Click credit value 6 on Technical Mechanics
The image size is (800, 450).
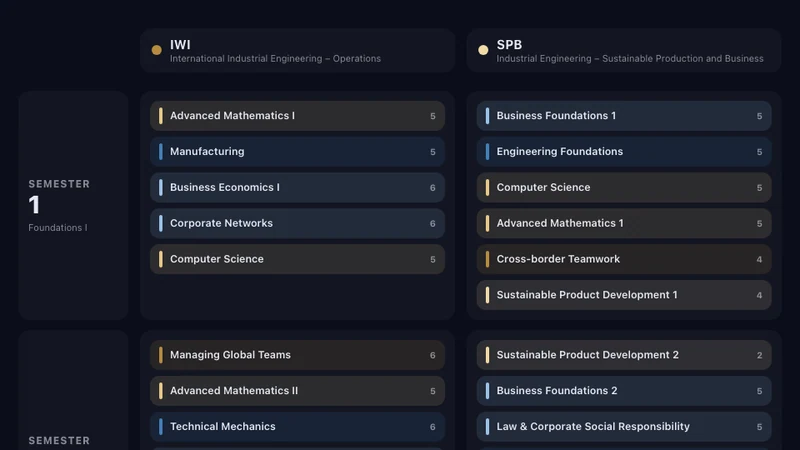coord(433,427)
